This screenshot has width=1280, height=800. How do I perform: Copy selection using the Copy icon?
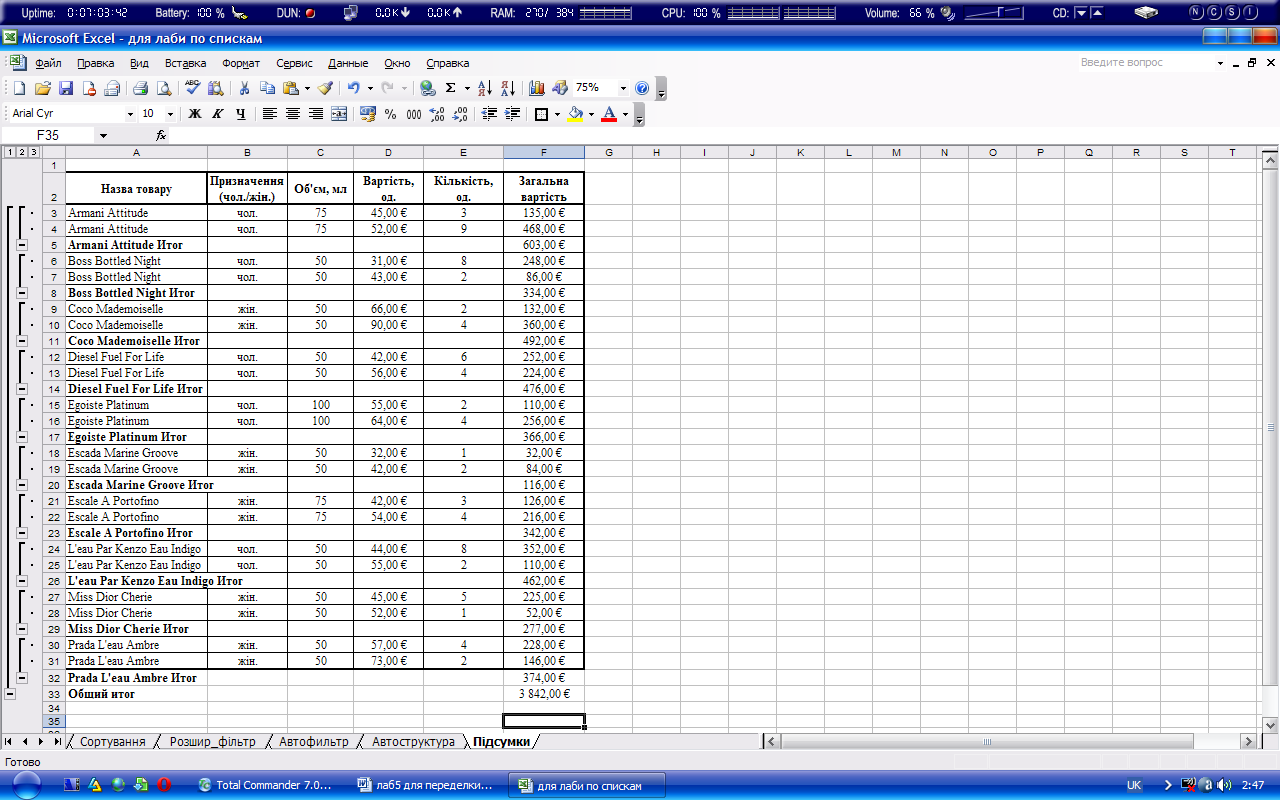(267, 88)
